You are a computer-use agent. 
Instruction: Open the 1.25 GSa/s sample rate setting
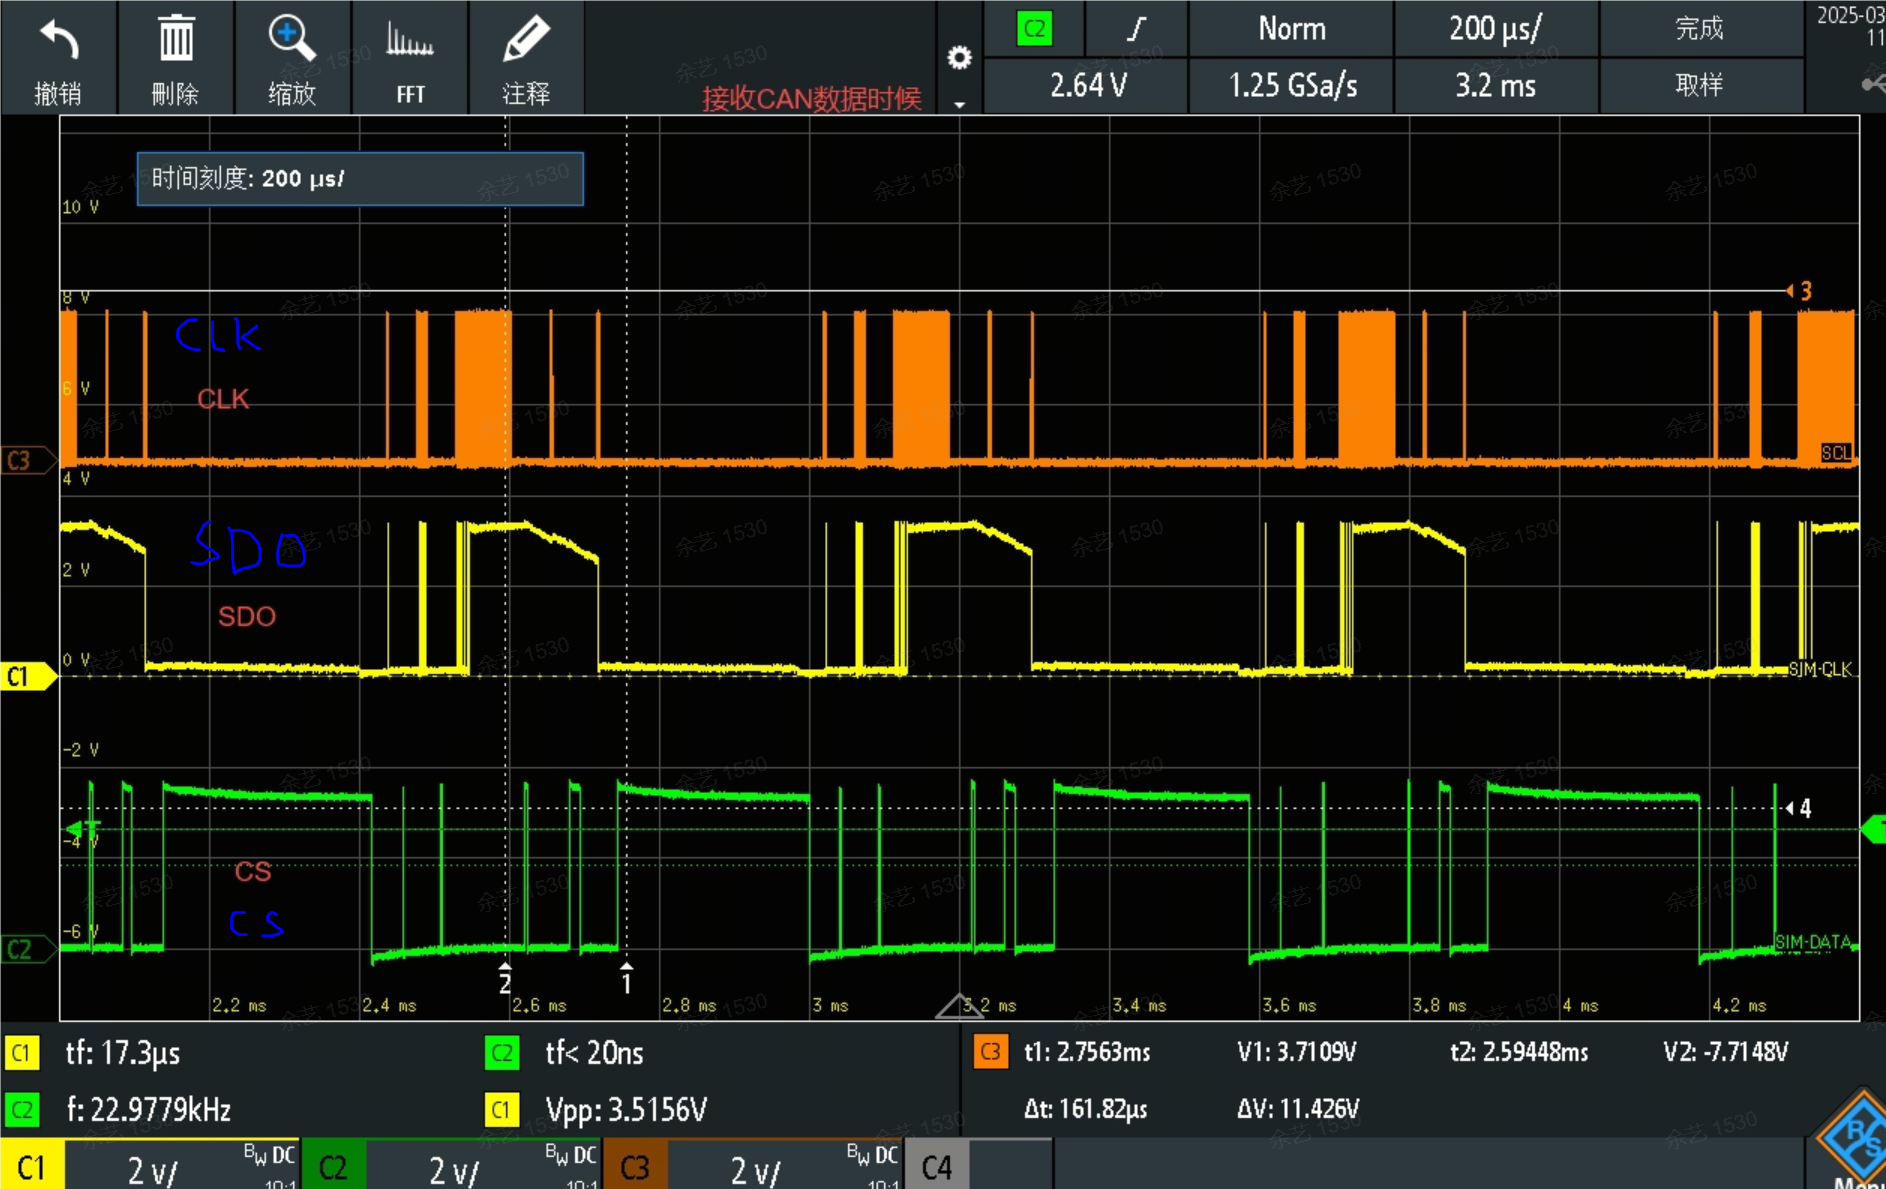coord(1291,86)
